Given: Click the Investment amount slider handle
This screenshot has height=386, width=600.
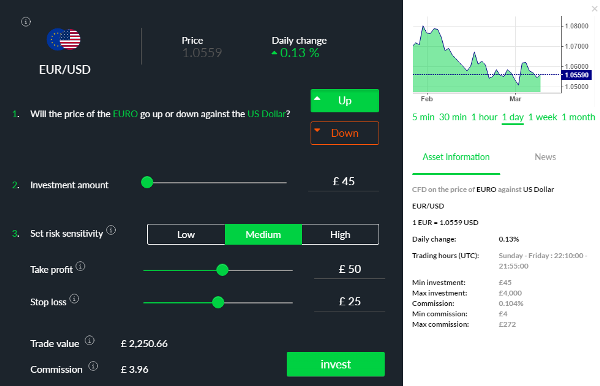Looking at the screenshot, I should [x=147, y=182].
